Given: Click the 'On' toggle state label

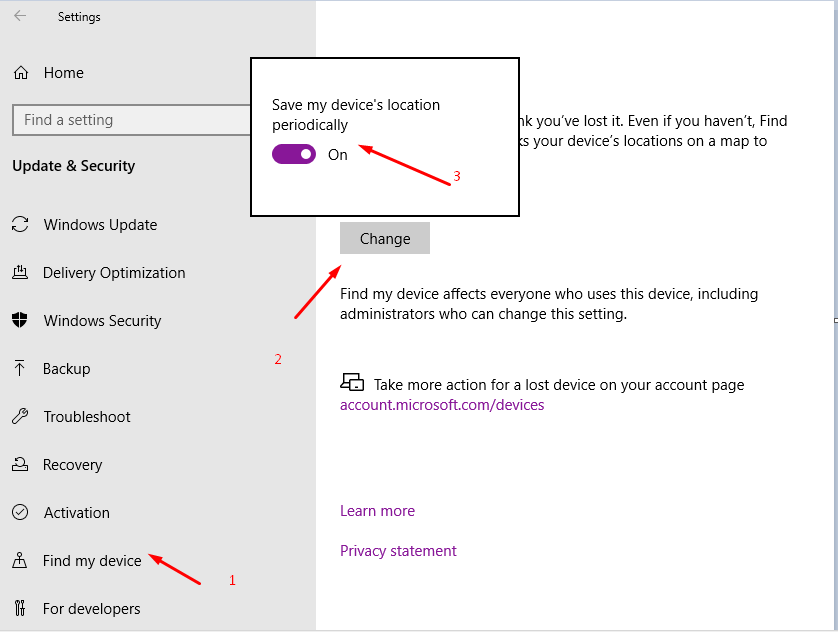Looking at the screenshot, I should click(x=338, y=155).
